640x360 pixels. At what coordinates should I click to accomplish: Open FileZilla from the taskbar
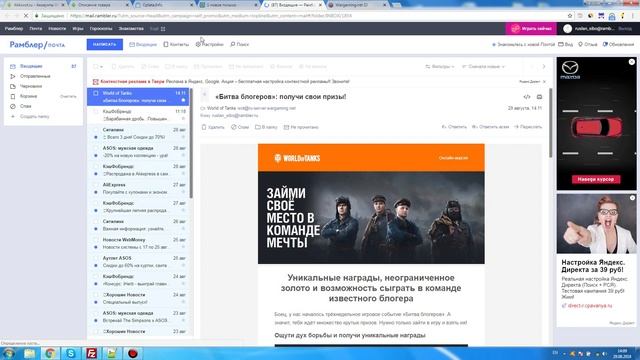pyautogui.click(x=91, y=353)
